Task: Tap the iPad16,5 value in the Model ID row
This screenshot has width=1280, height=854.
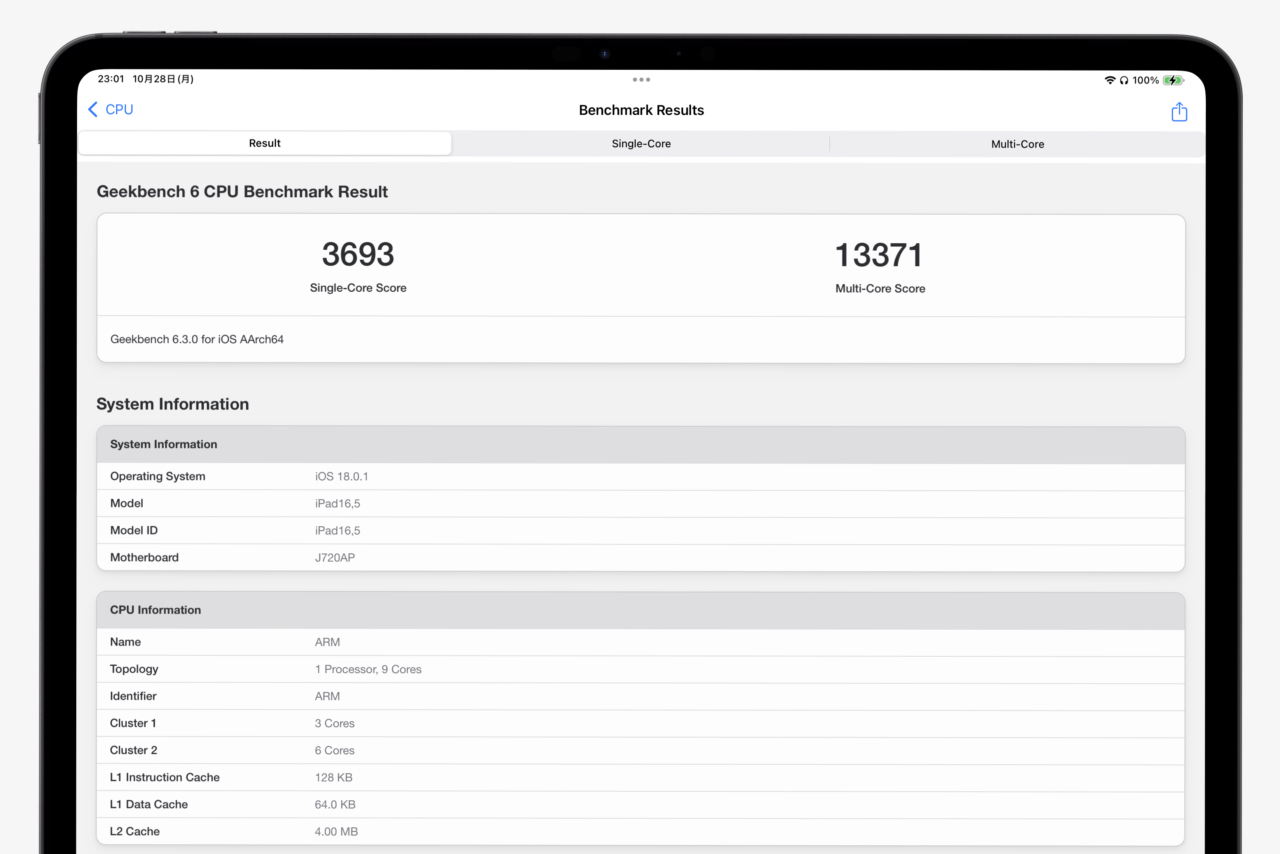Action: pyautogui.click(x=338, y=531)
